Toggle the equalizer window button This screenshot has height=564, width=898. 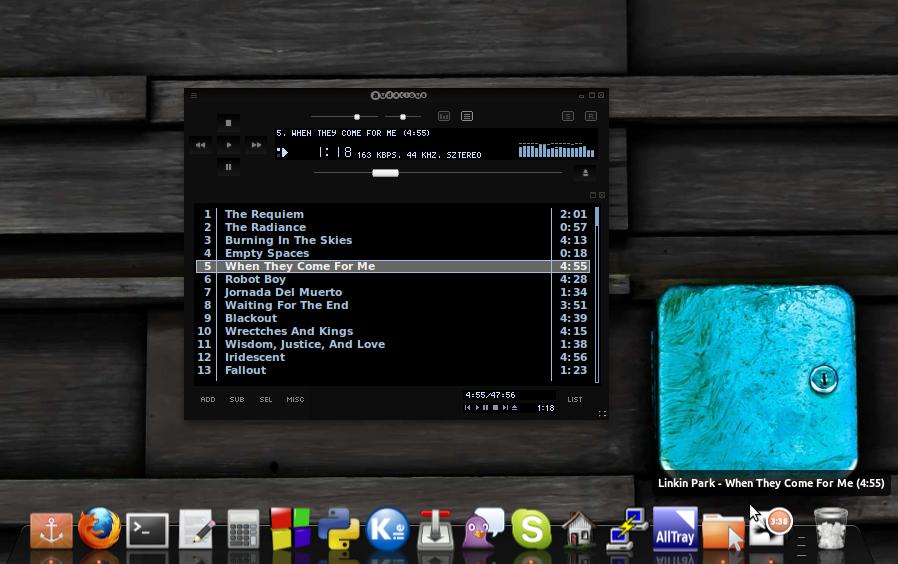444,116
